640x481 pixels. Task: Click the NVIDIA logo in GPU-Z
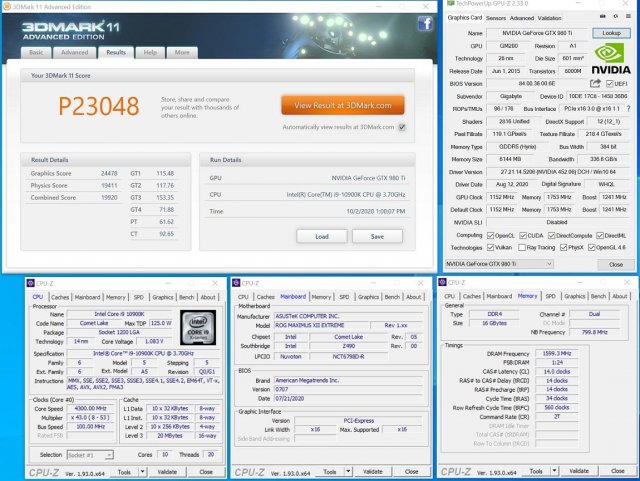click(611, 59)
